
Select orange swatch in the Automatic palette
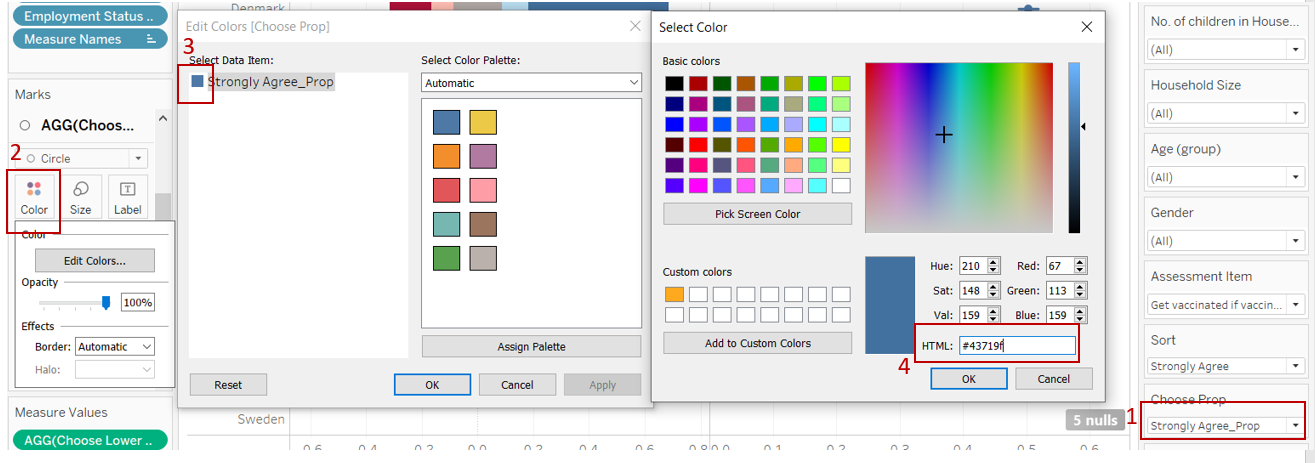click(446, 157)
